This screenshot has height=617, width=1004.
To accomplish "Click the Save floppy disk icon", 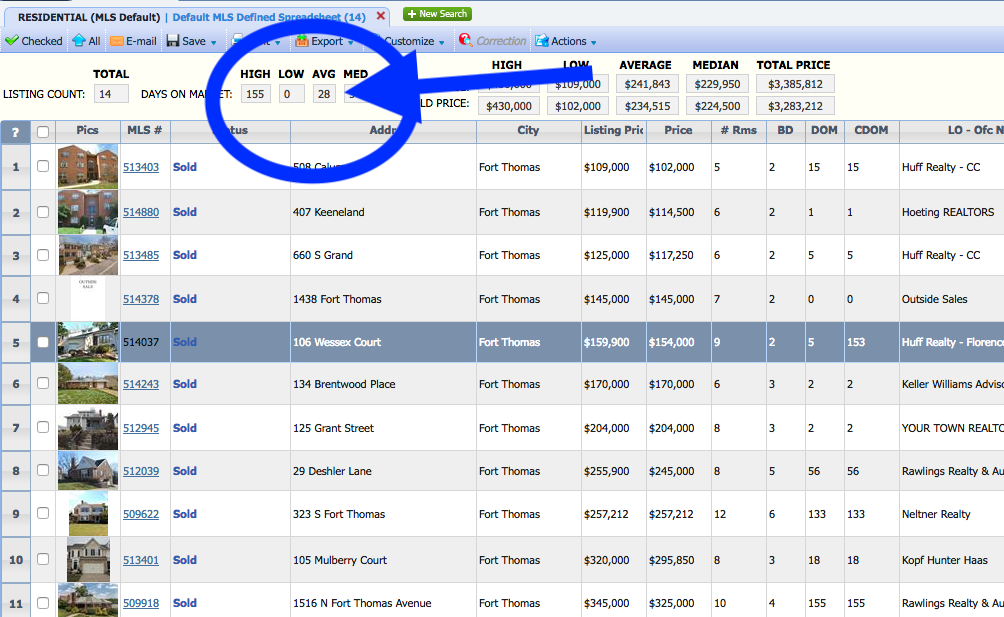I will (x=173, y=41).
